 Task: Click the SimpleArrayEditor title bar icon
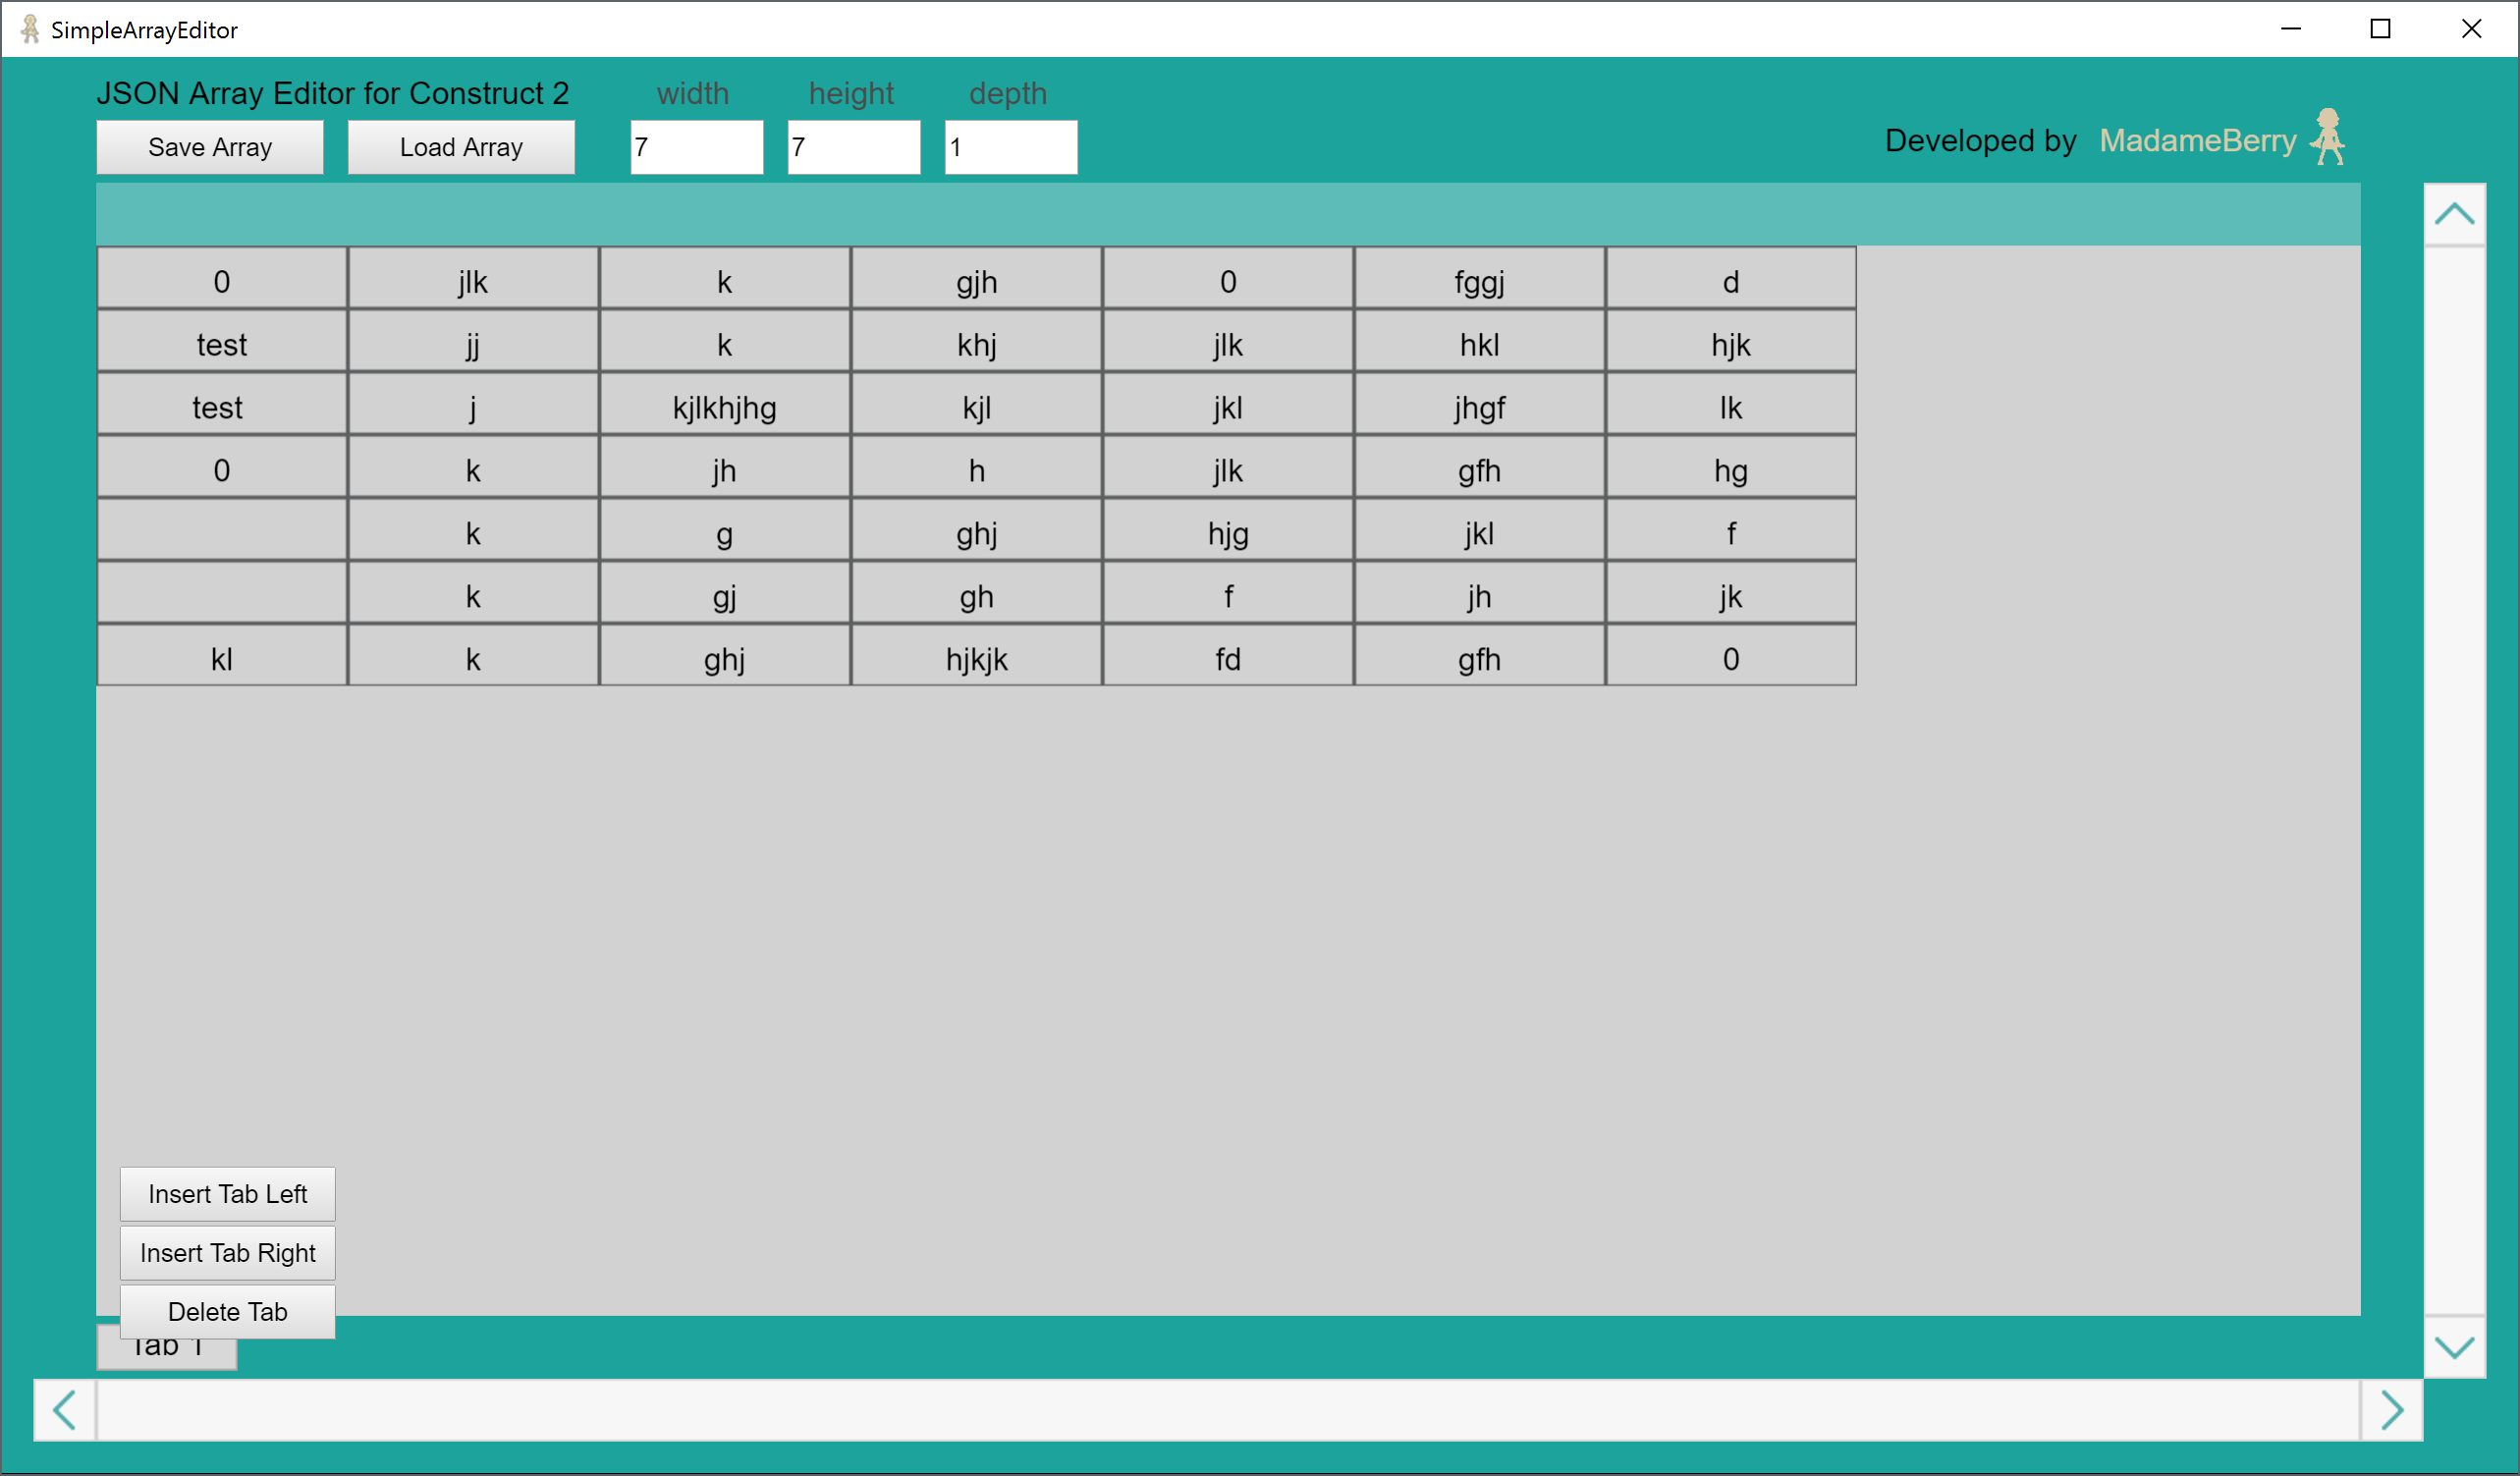[x=30, y=29]
